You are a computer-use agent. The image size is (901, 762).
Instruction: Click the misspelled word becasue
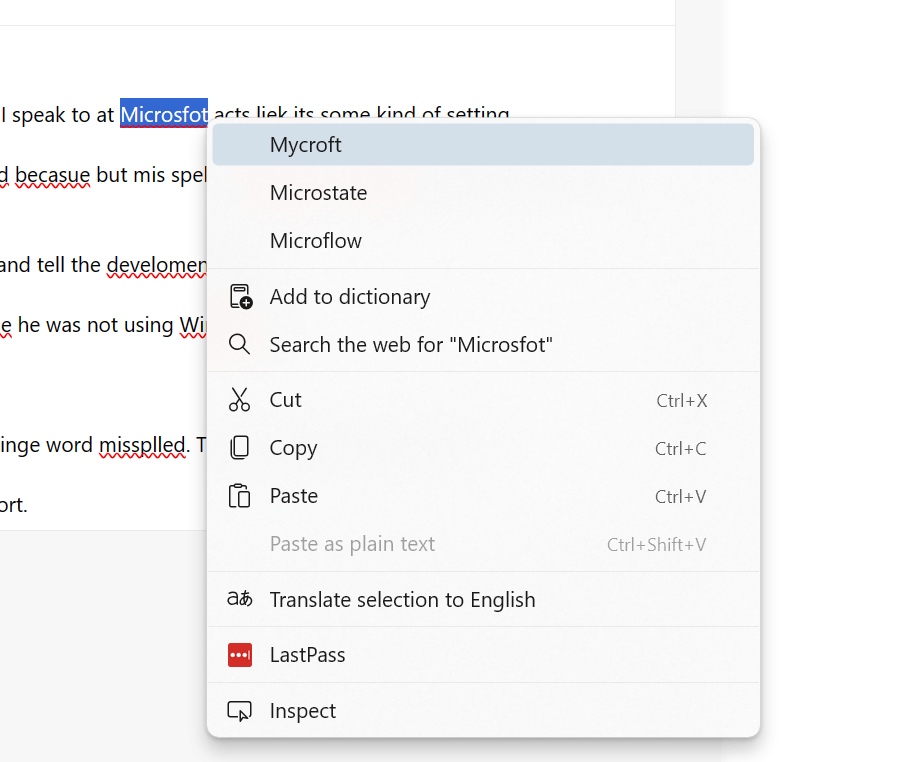coord(52,175)
